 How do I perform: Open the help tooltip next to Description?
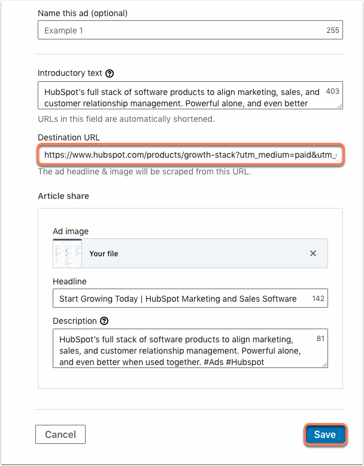point(104,321)
